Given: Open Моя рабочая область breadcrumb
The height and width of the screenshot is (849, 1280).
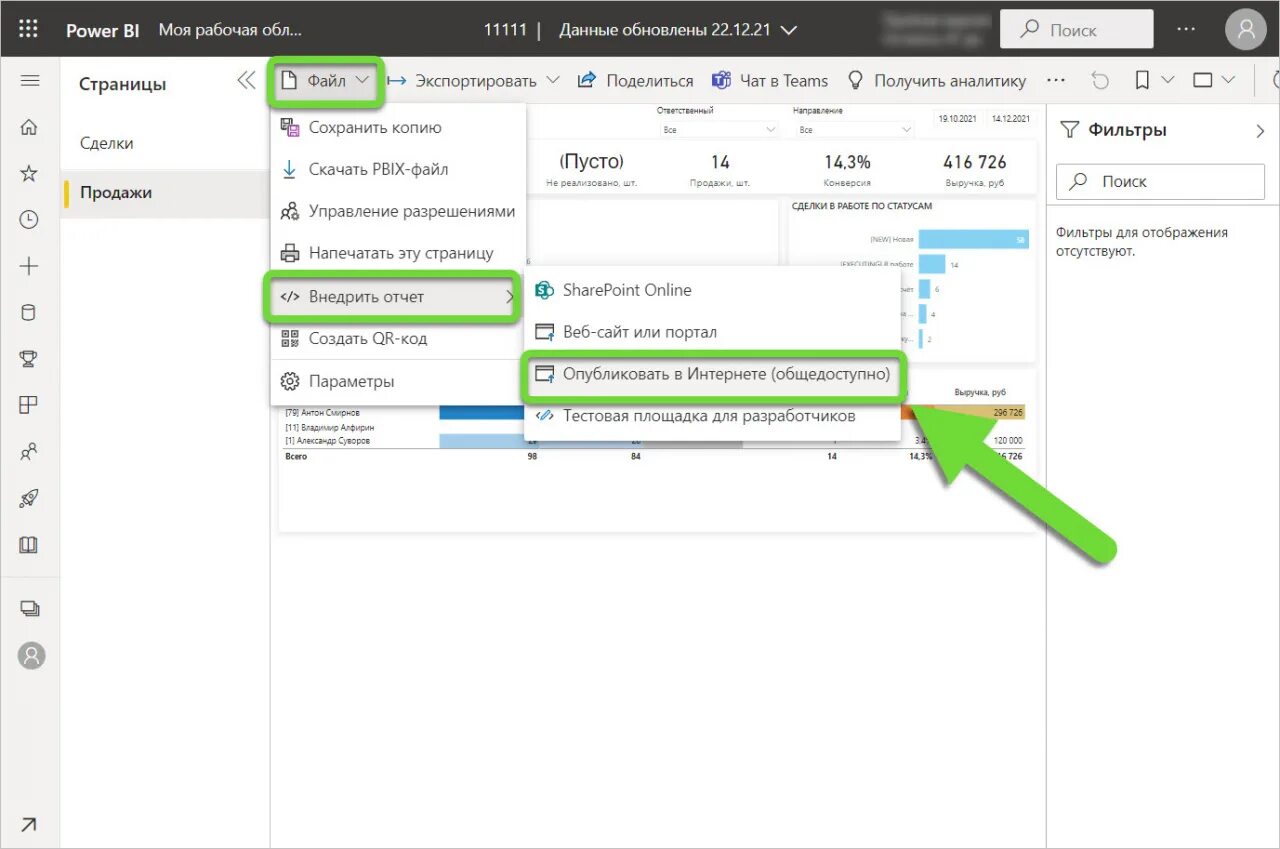Looking at the screenshot, I should click(x=230, y=30).
